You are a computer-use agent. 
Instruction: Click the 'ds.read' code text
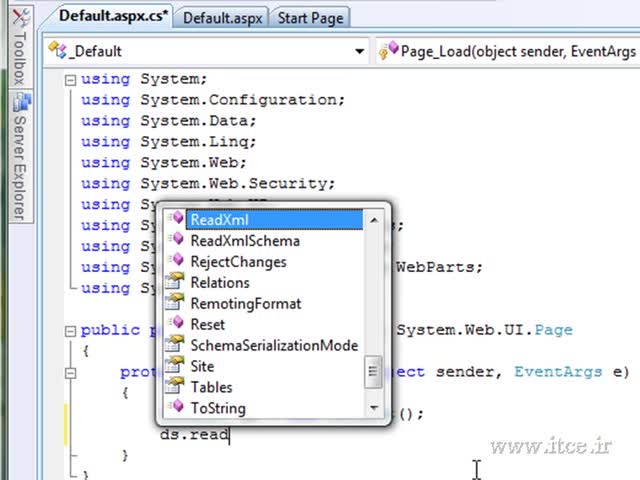[194, 434]
